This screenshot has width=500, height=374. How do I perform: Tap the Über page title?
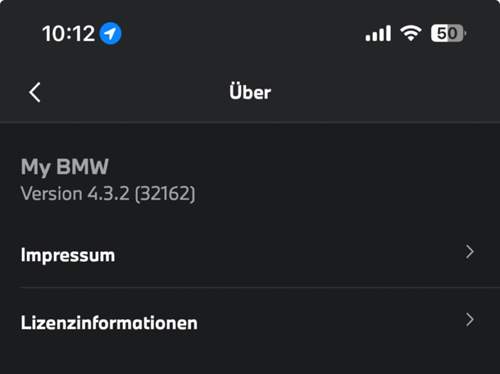tap(250, 92)
